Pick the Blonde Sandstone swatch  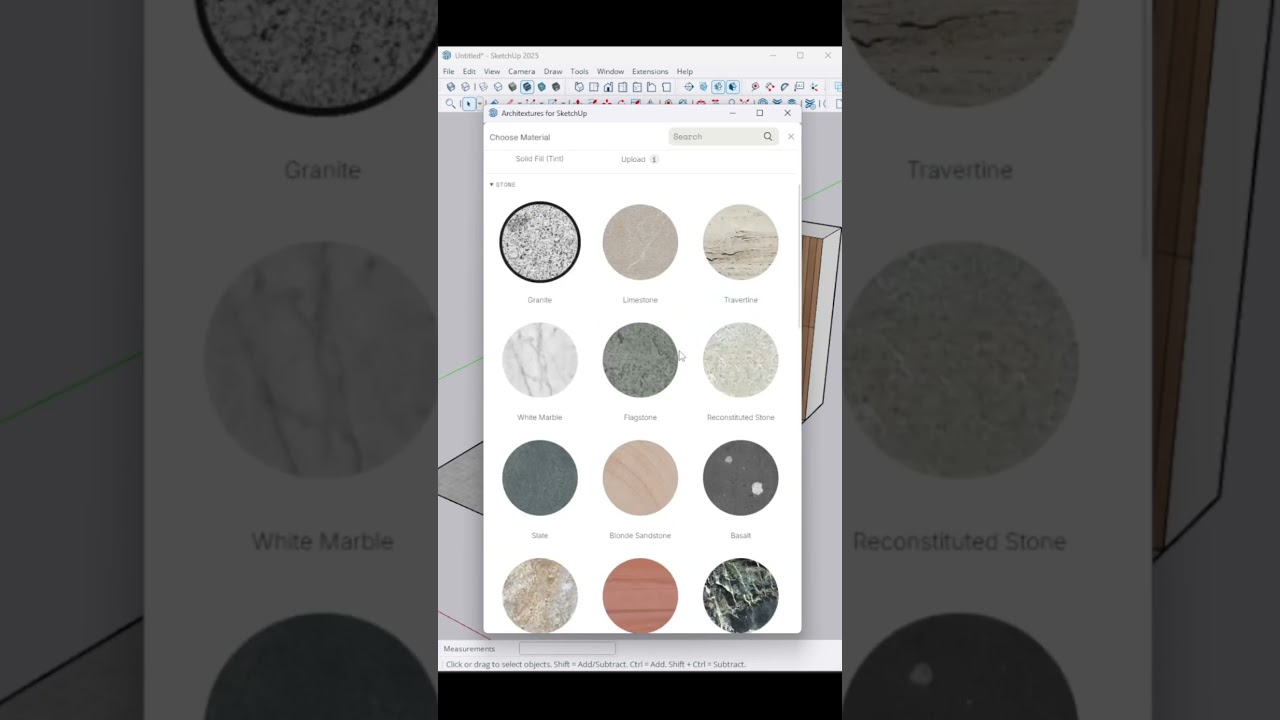[x=640, y=478]
